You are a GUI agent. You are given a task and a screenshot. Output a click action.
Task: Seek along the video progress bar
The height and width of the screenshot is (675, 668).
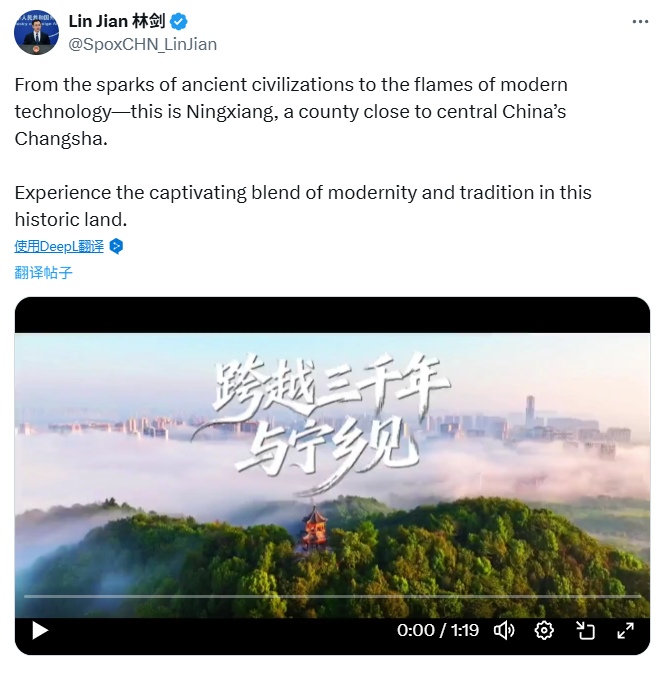pyautogui.click(x=332, y=596)
